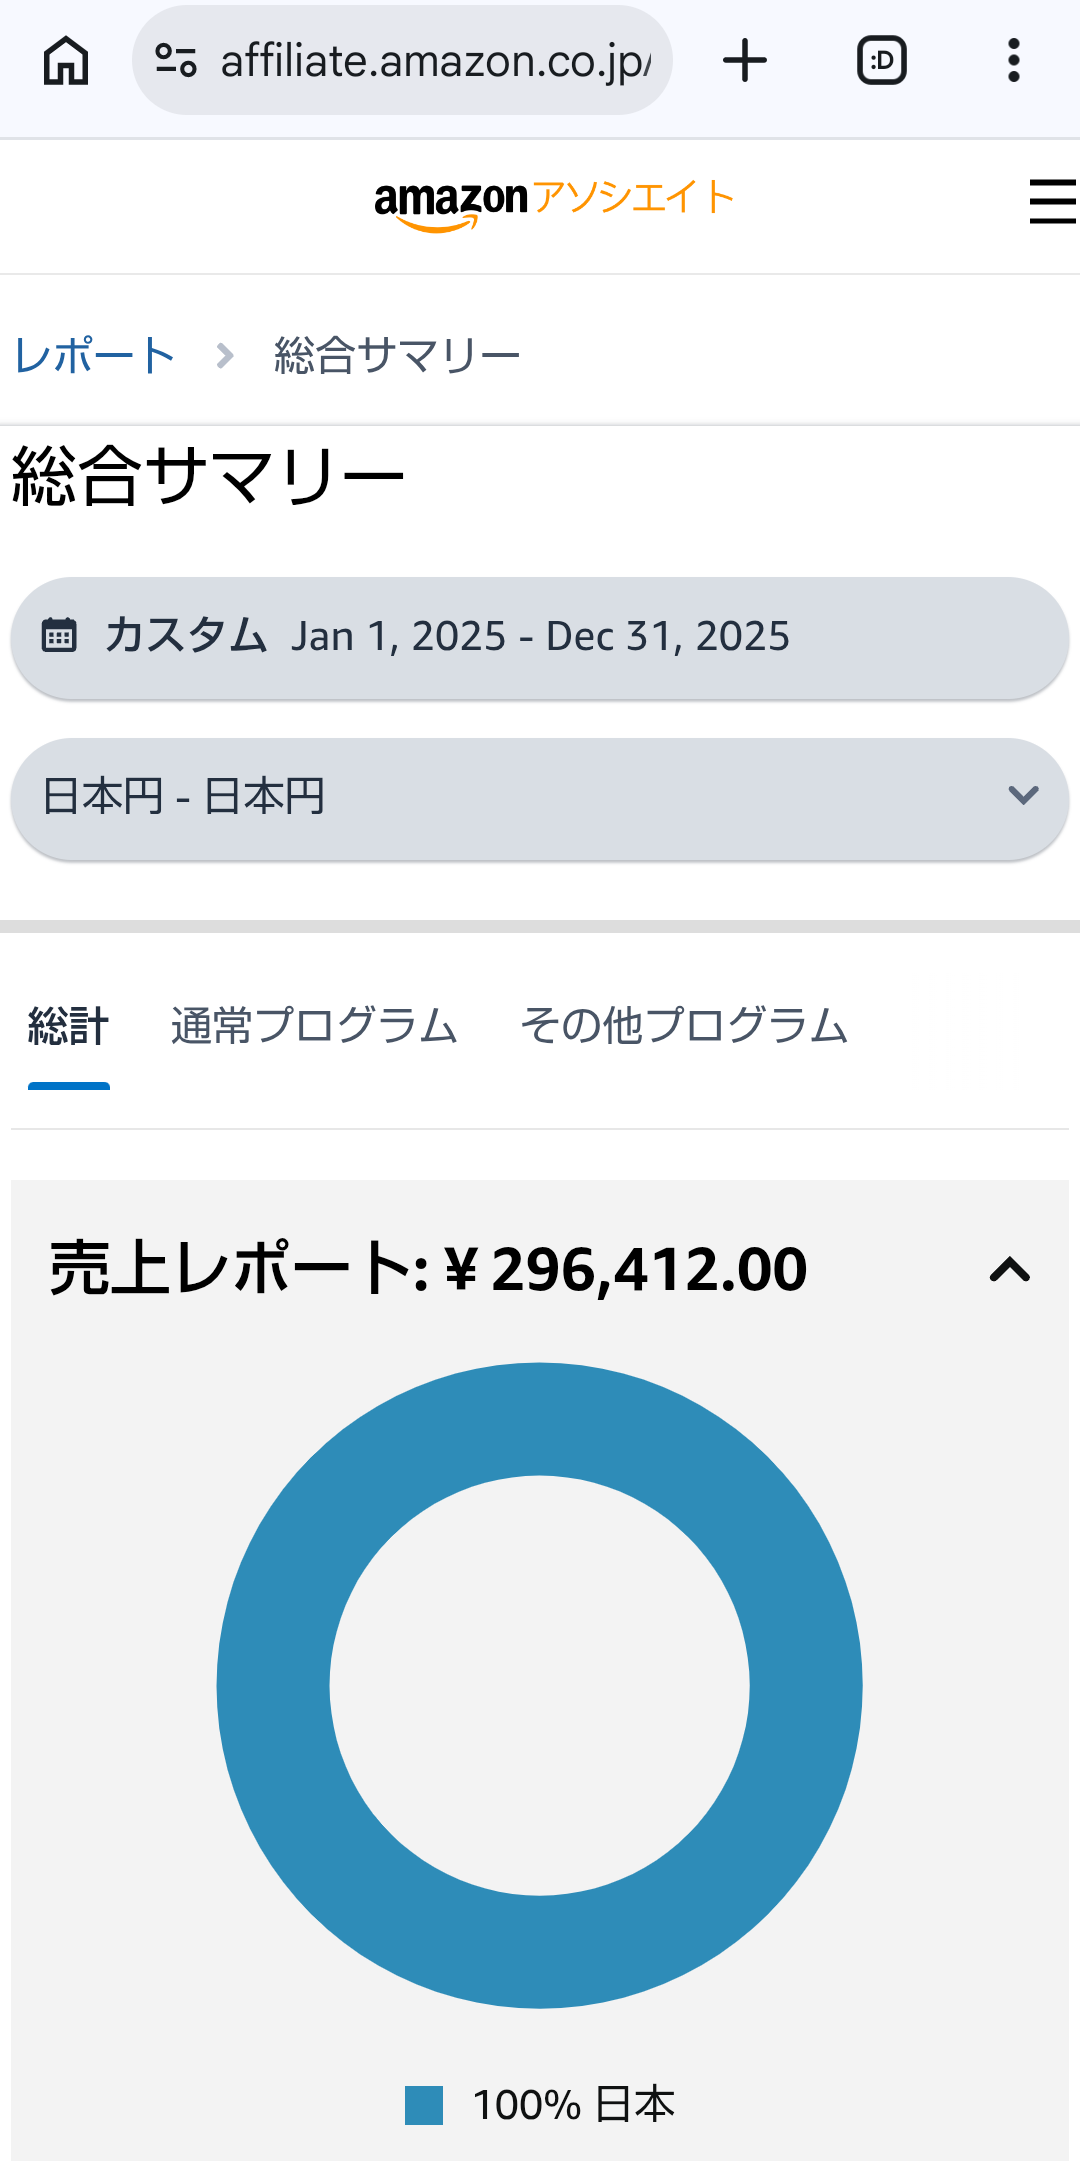Click the blue 日本 legend swatch

[424, 2105]
